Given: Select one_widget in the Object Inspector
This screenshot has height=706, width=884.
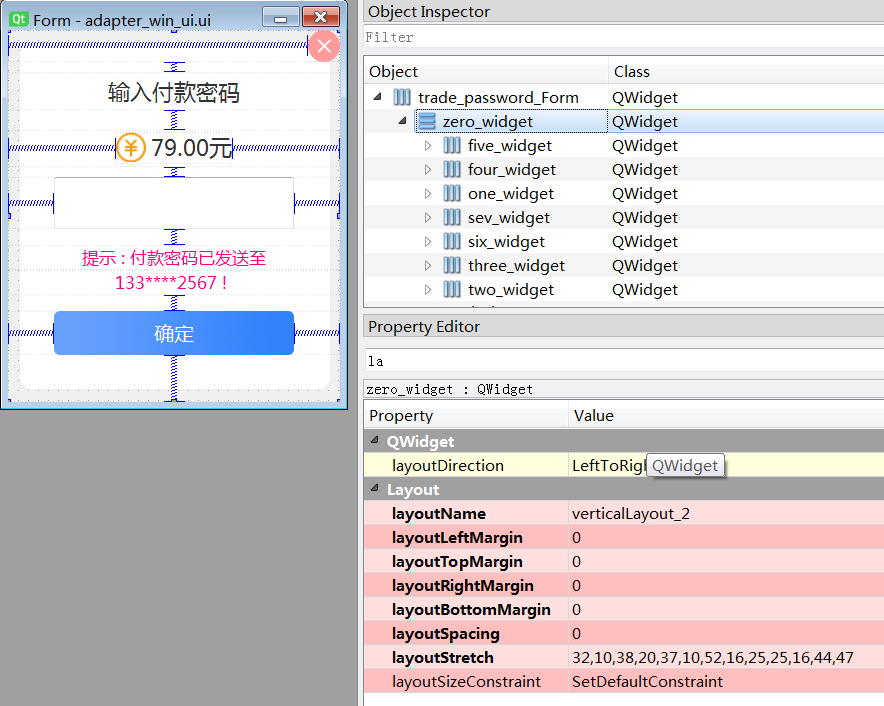Looking at the screenshot, I should click(x=510, y=193).
